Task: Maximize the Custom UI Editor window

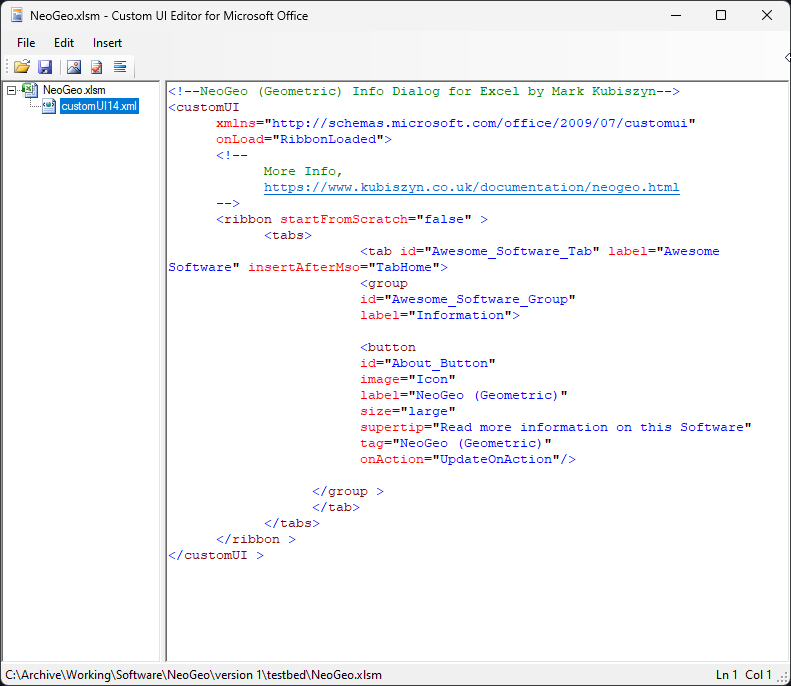Action: 721,16
